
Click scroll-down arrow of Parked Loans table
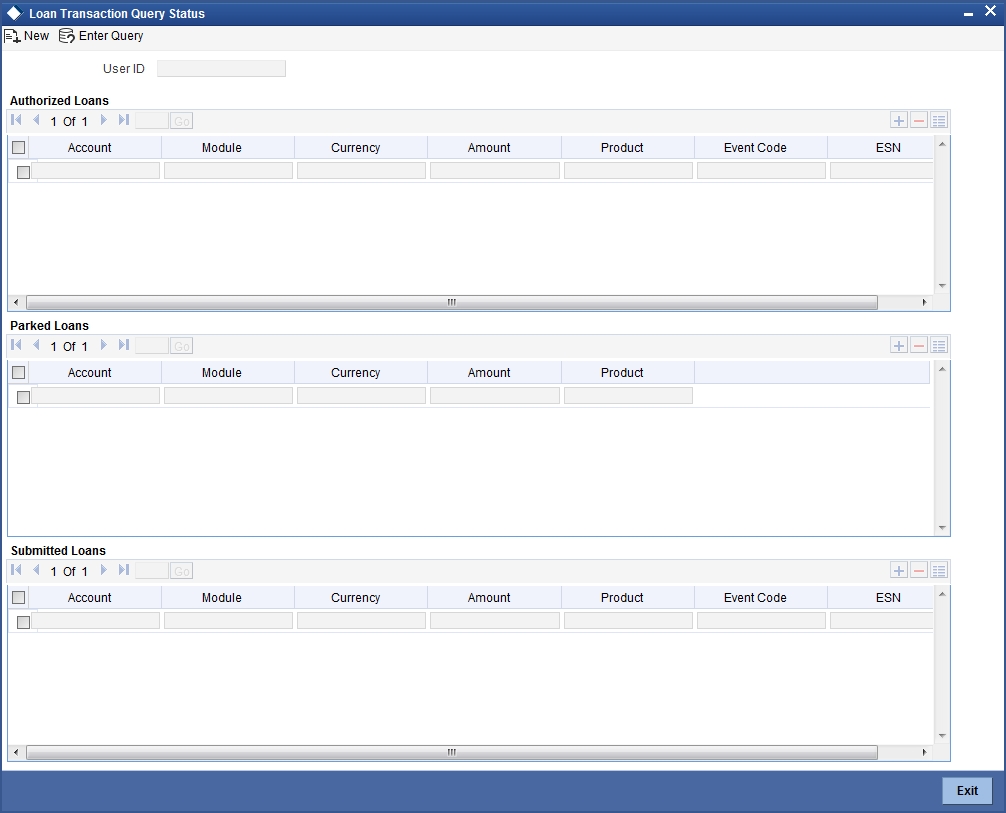pos(942,528)
